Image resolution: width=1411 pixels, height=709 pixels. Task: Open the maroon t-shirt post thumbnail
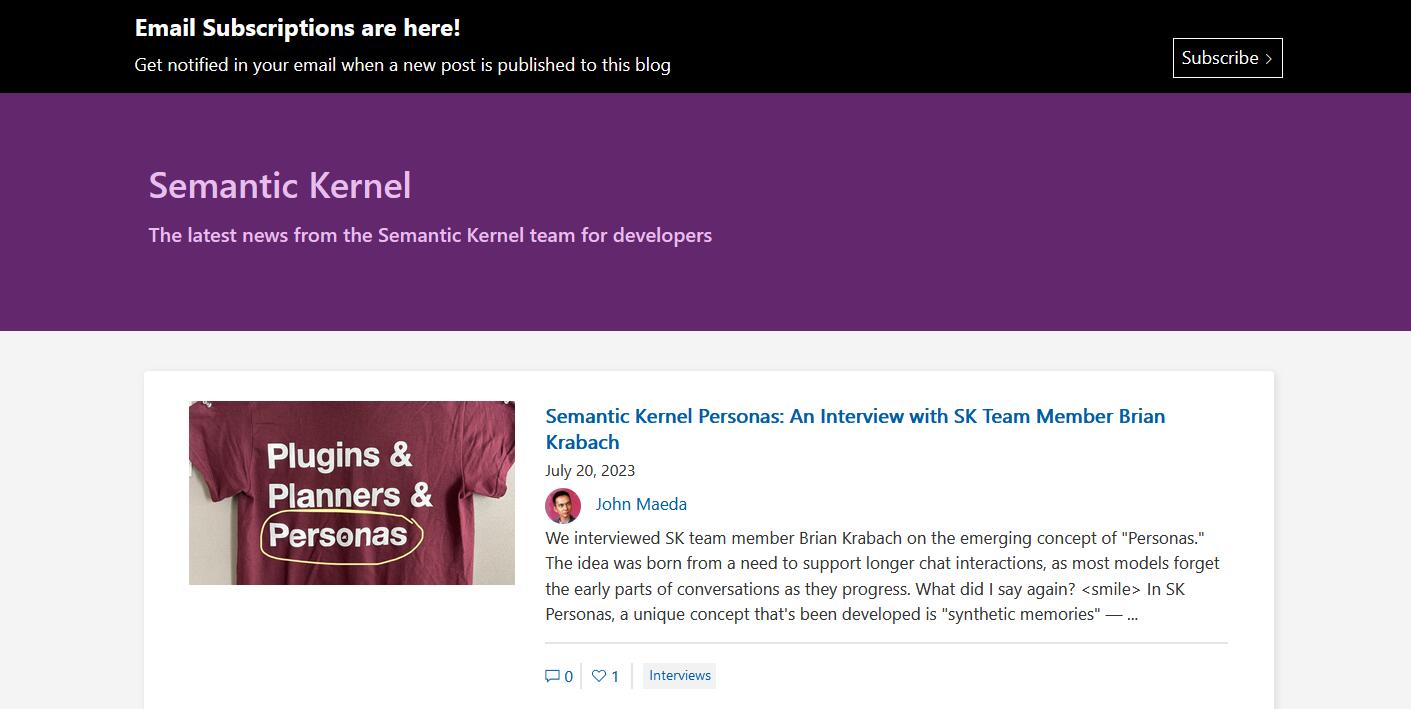click(x=351, y=492)
